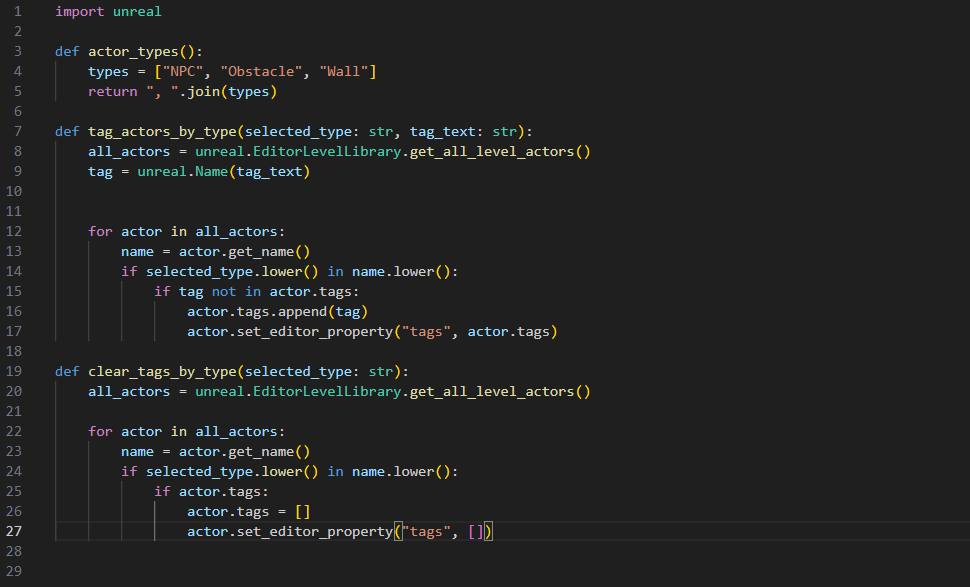The width and height of the screenshot is (970, 587).
Task: Click the string "NPC" in types list
Action: pyautogui.click(x=183, y=72)
